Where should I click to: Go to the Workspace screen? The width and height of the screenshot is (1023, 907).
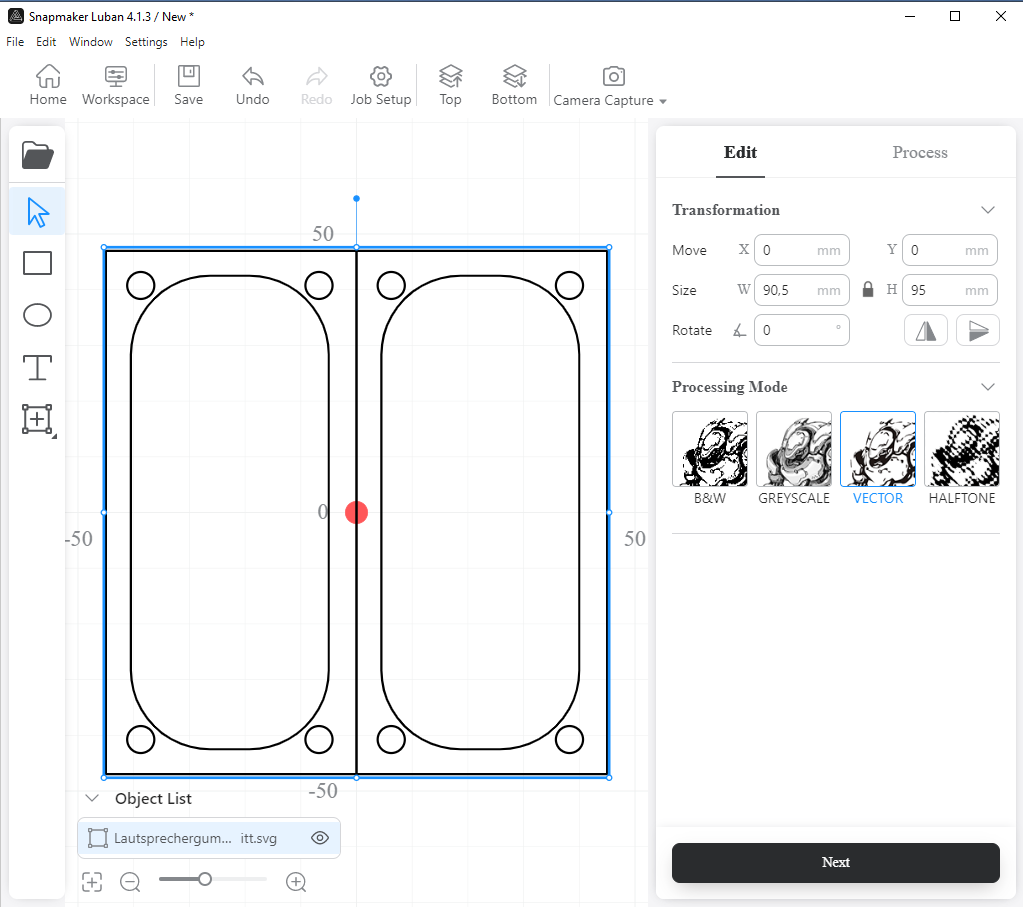pyautogui.click(x=115, y=85)
